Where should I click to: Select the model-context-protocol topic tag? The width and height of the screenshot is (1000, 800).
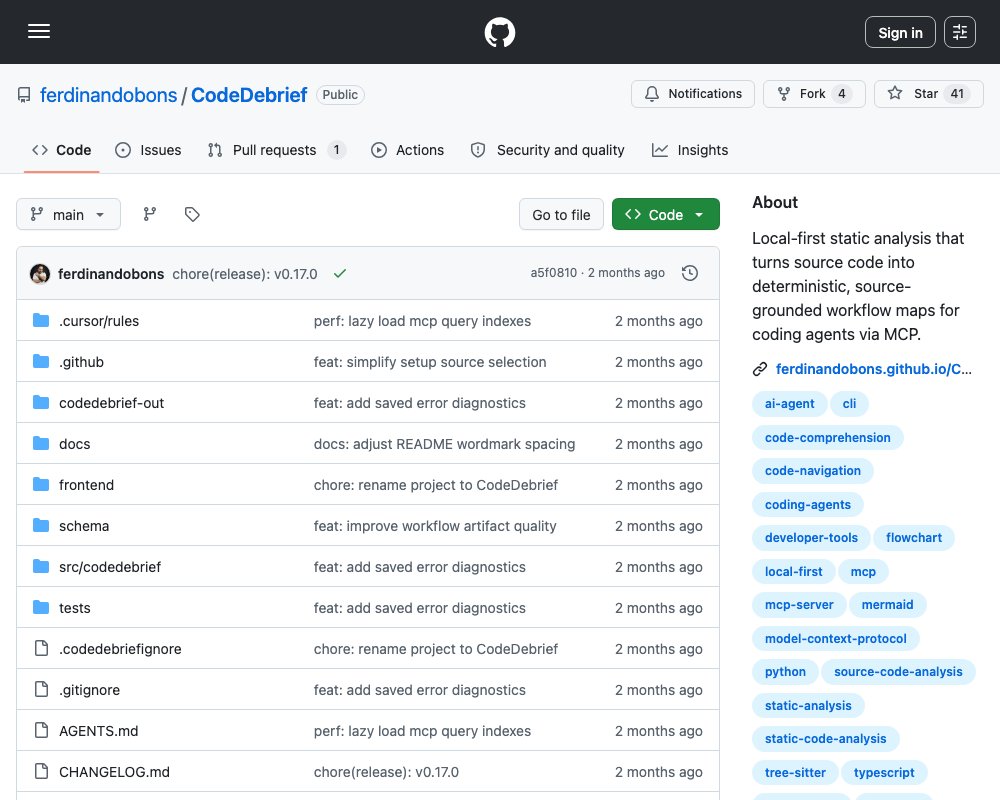pyautogui.click(x=836, y=639)
